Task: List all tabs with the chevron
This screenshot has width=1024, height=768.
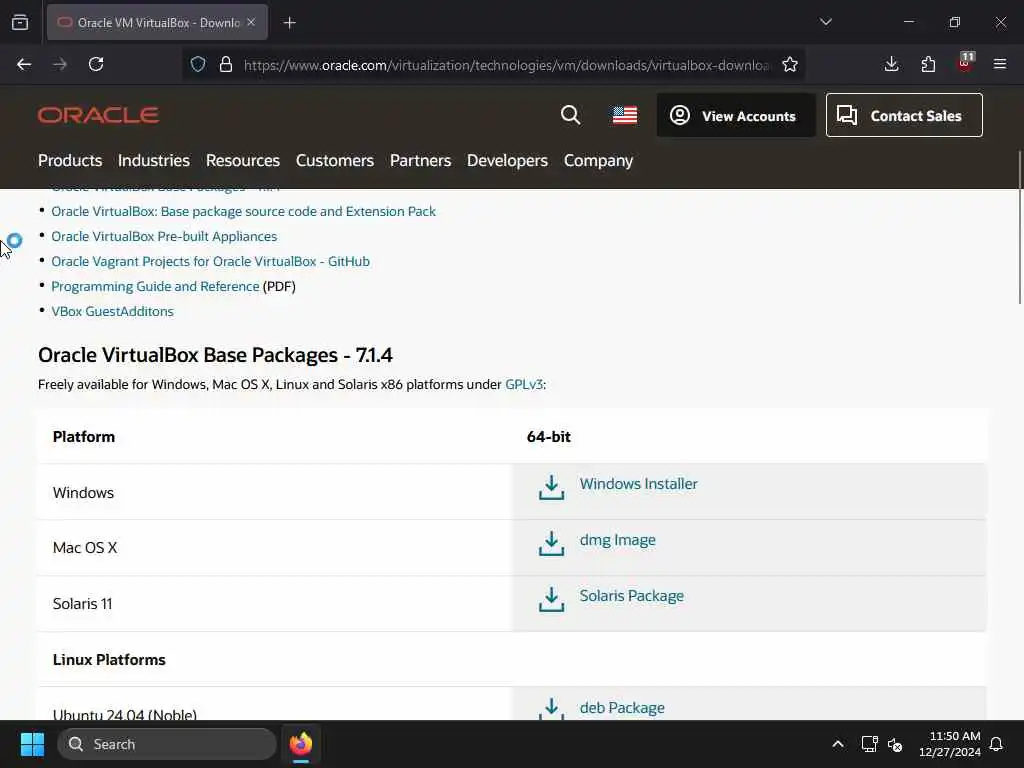Action: click(x=825, y=22)
